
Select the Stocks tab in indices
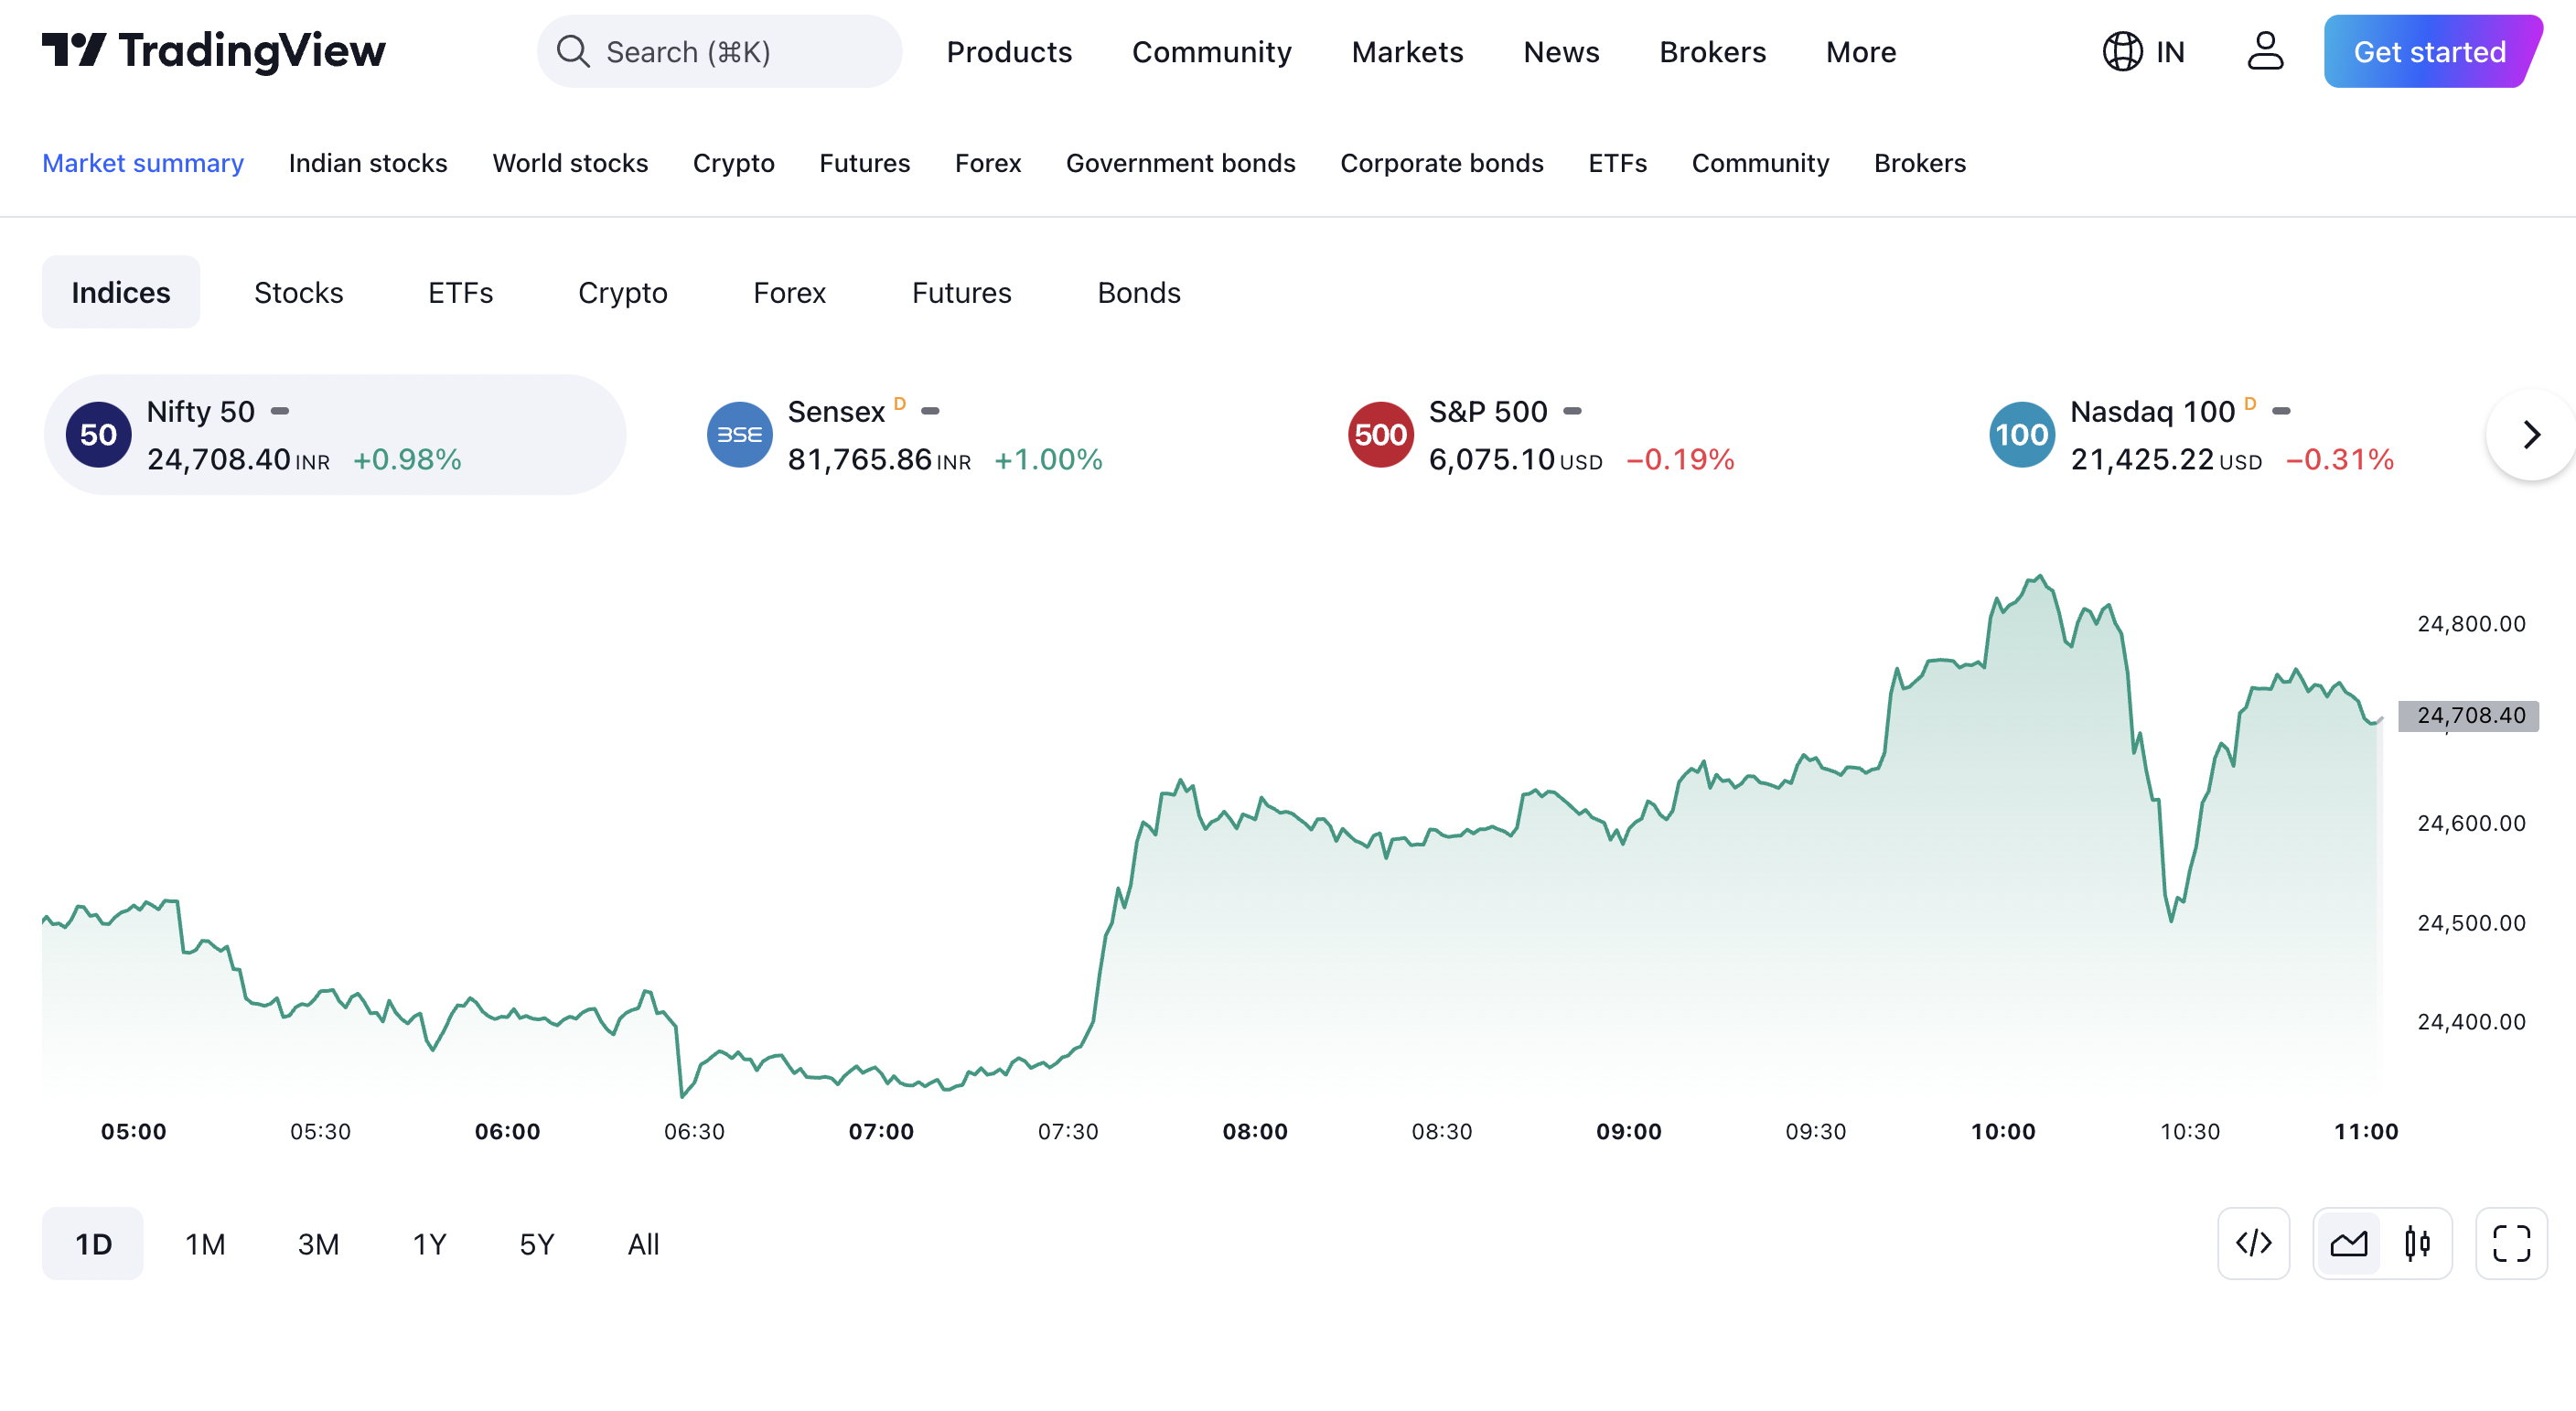point(297,290)
